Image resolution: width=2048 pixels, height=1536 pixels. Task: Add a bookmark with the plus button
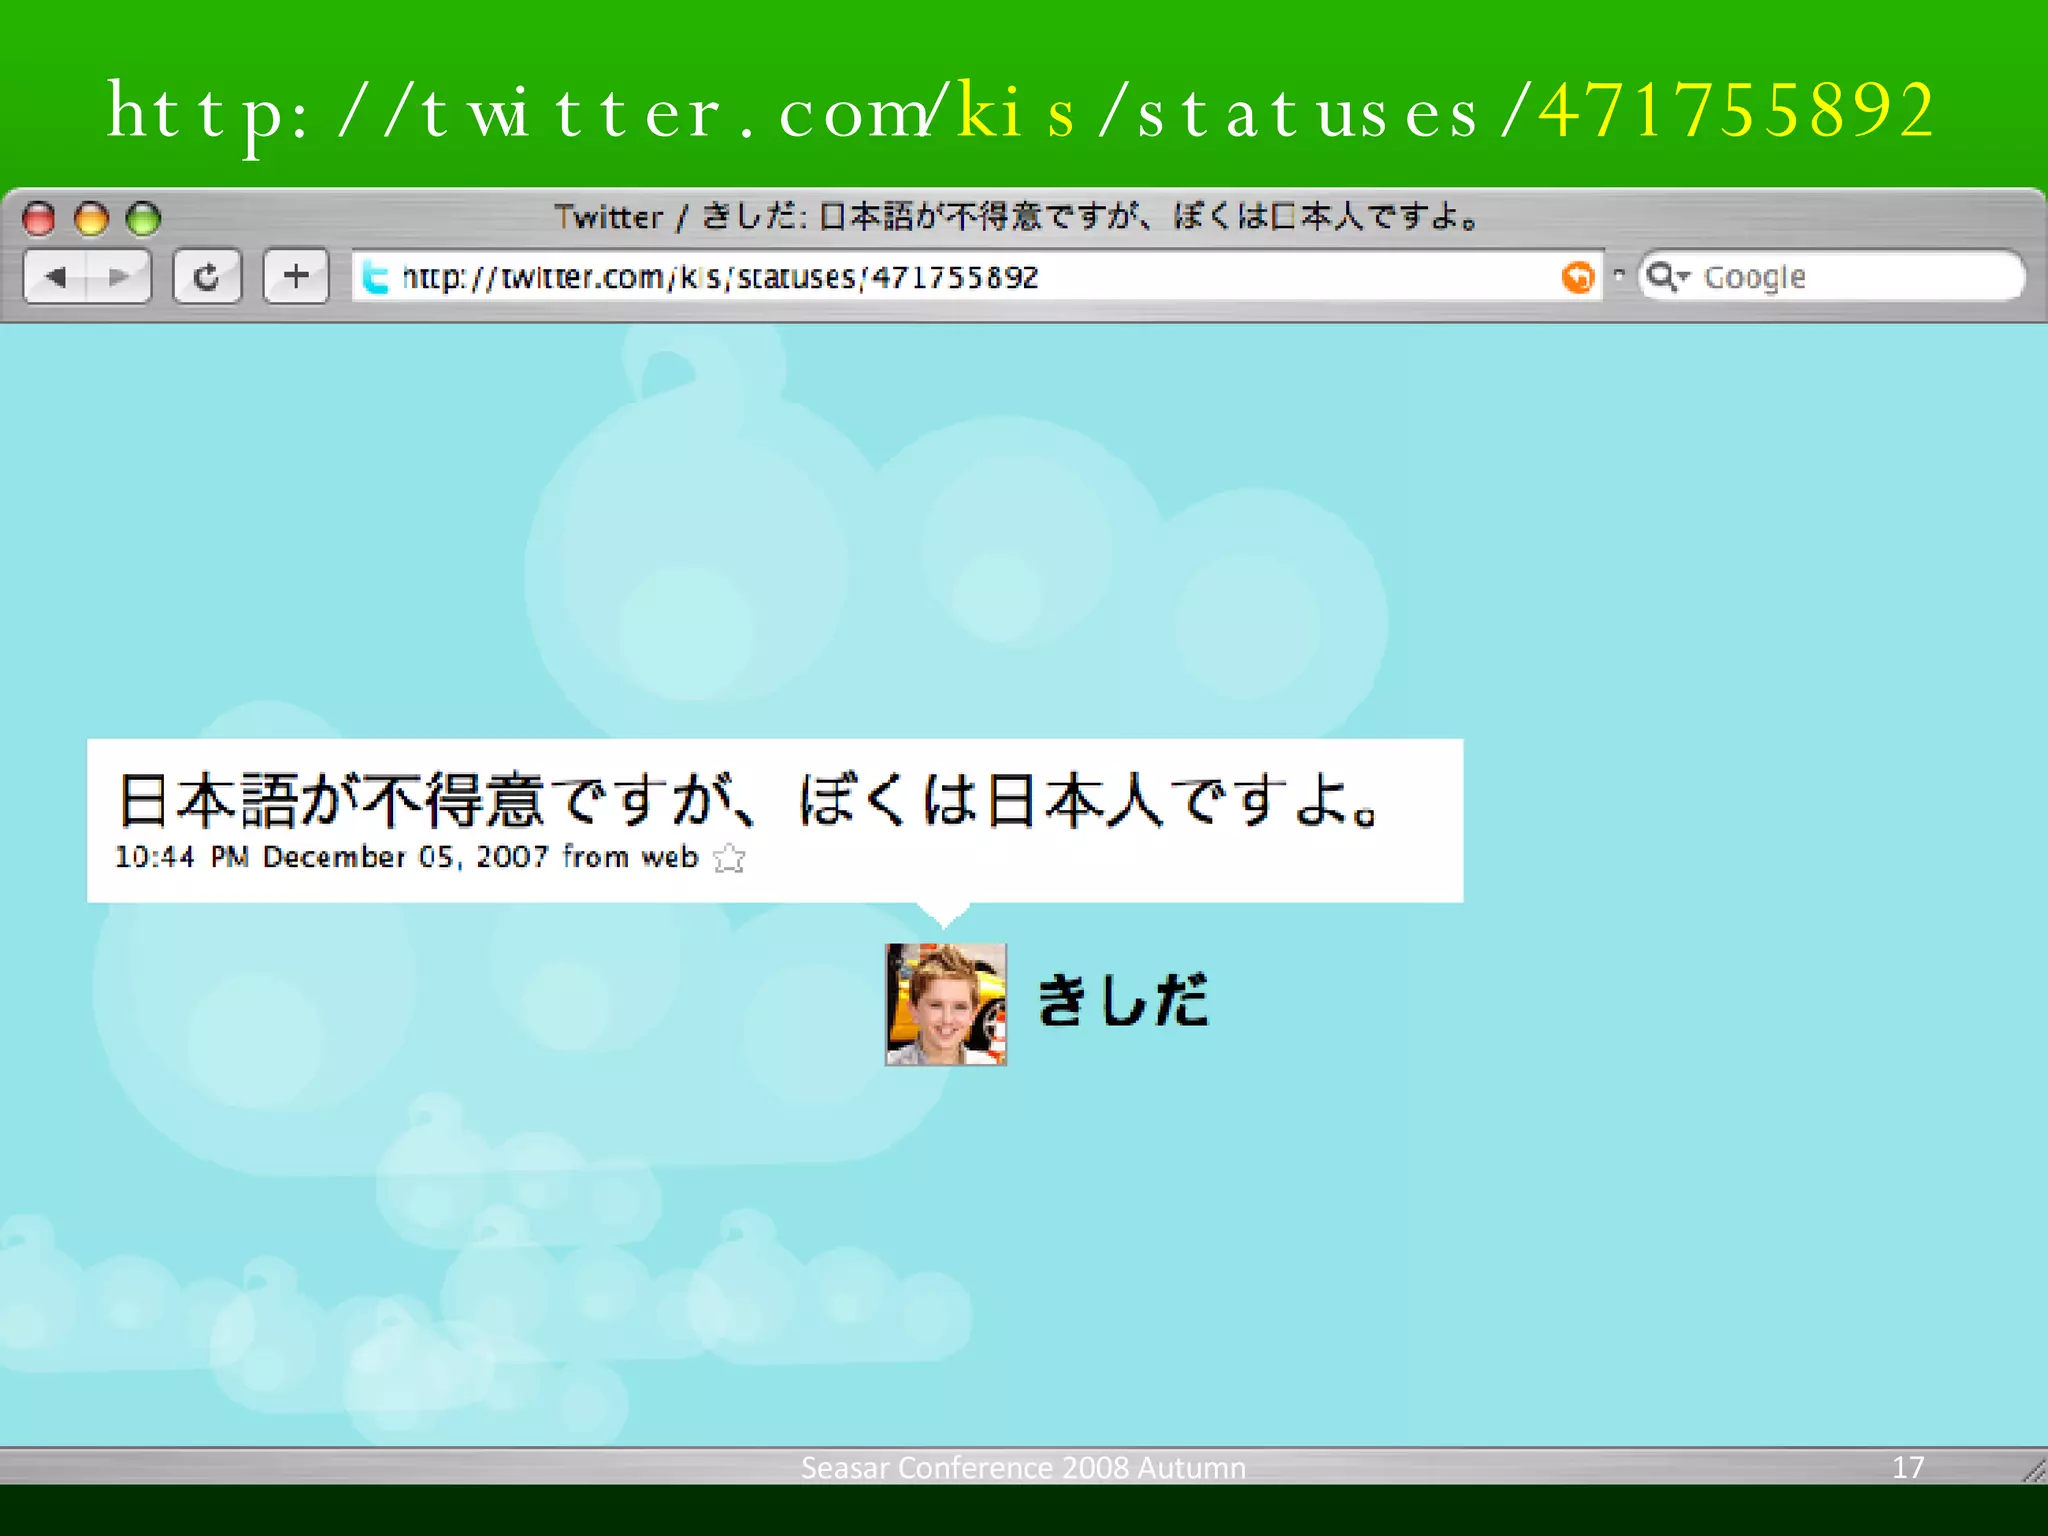(296, 276)
